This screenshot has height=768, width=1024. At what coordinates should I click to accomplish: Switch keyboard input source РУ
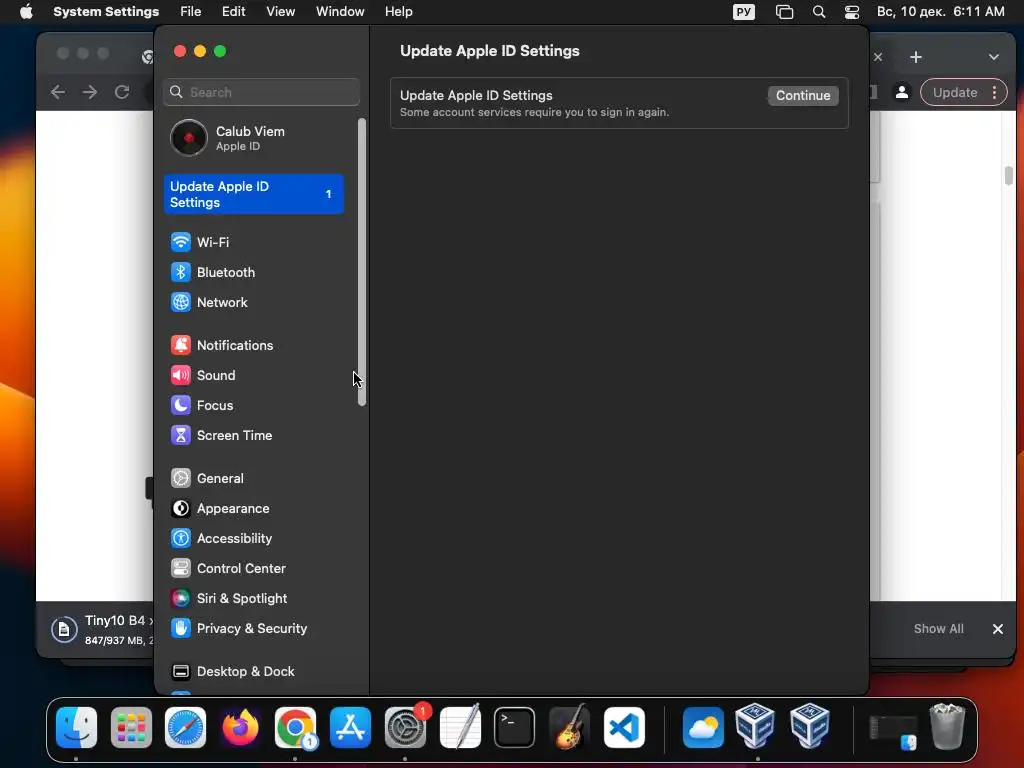tap(743, 12)
